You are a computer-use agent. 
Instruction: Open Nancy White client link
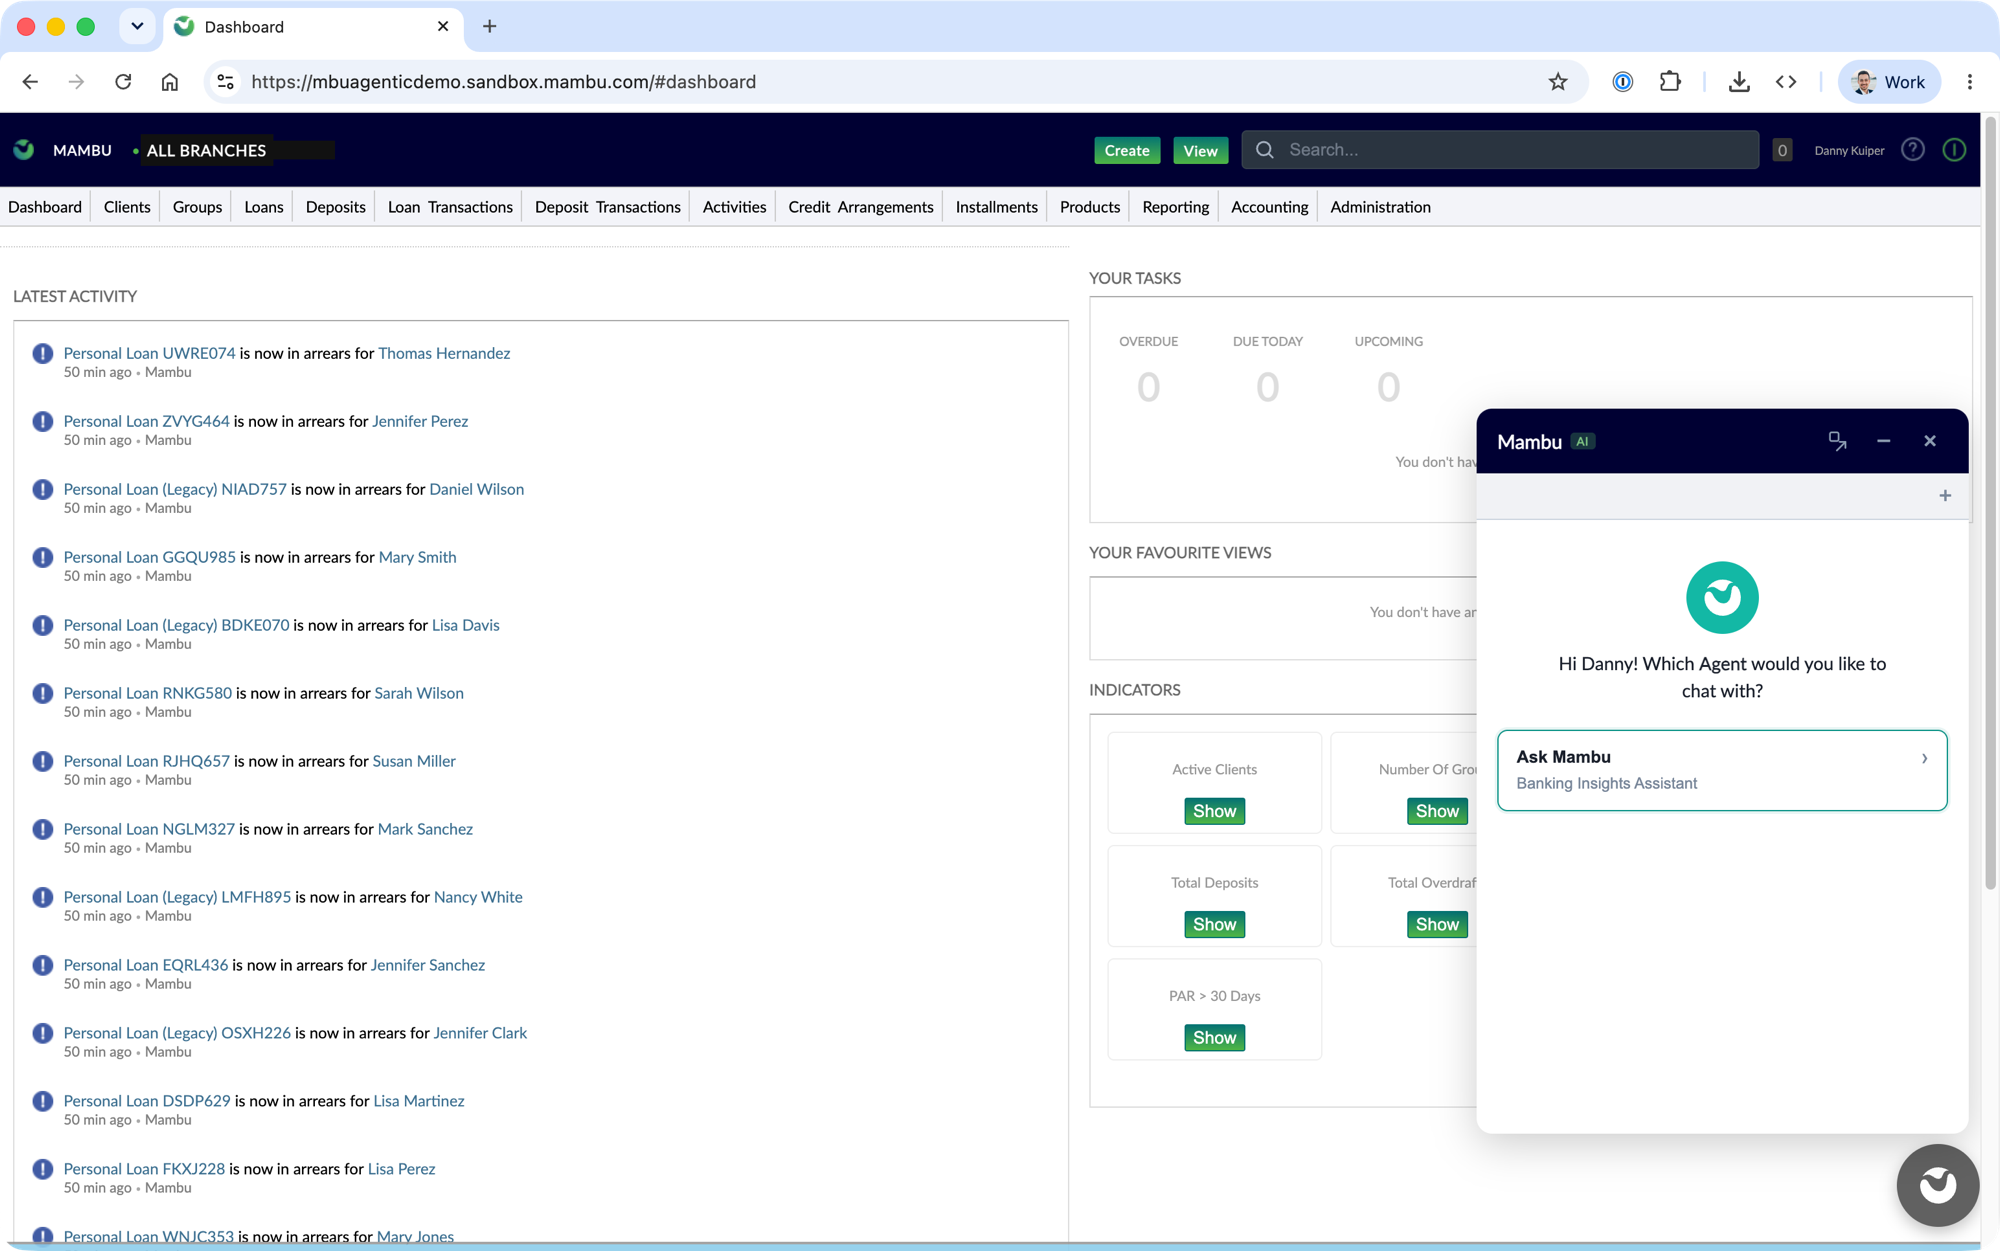tap(478, 897)
